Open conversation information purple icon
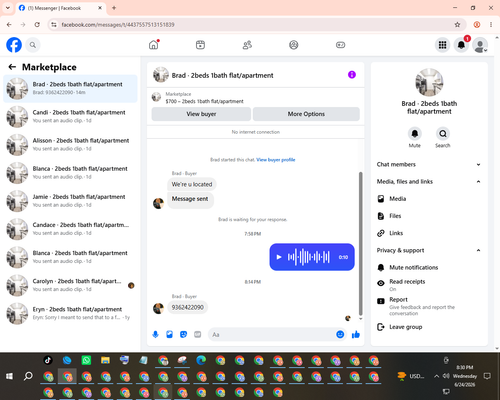This screenshot has width=500, height=400. point(352,75)
